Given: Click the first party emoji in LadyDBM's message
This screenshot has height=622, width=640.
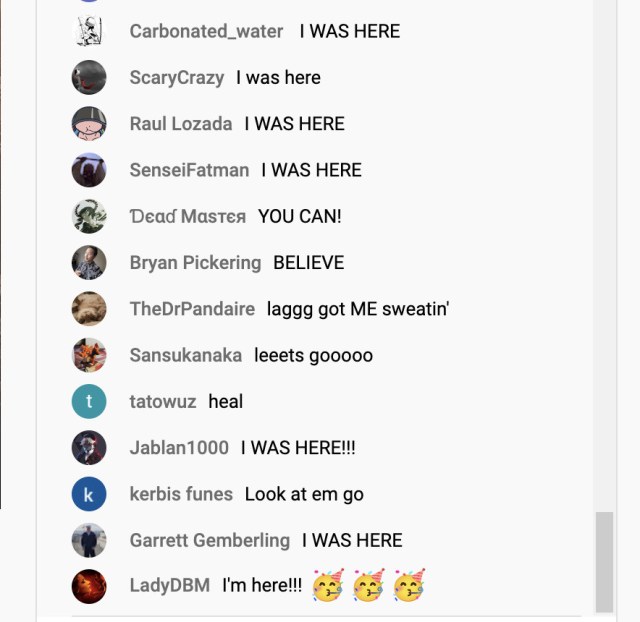Looking at the screenshot, I should [328, 585].
